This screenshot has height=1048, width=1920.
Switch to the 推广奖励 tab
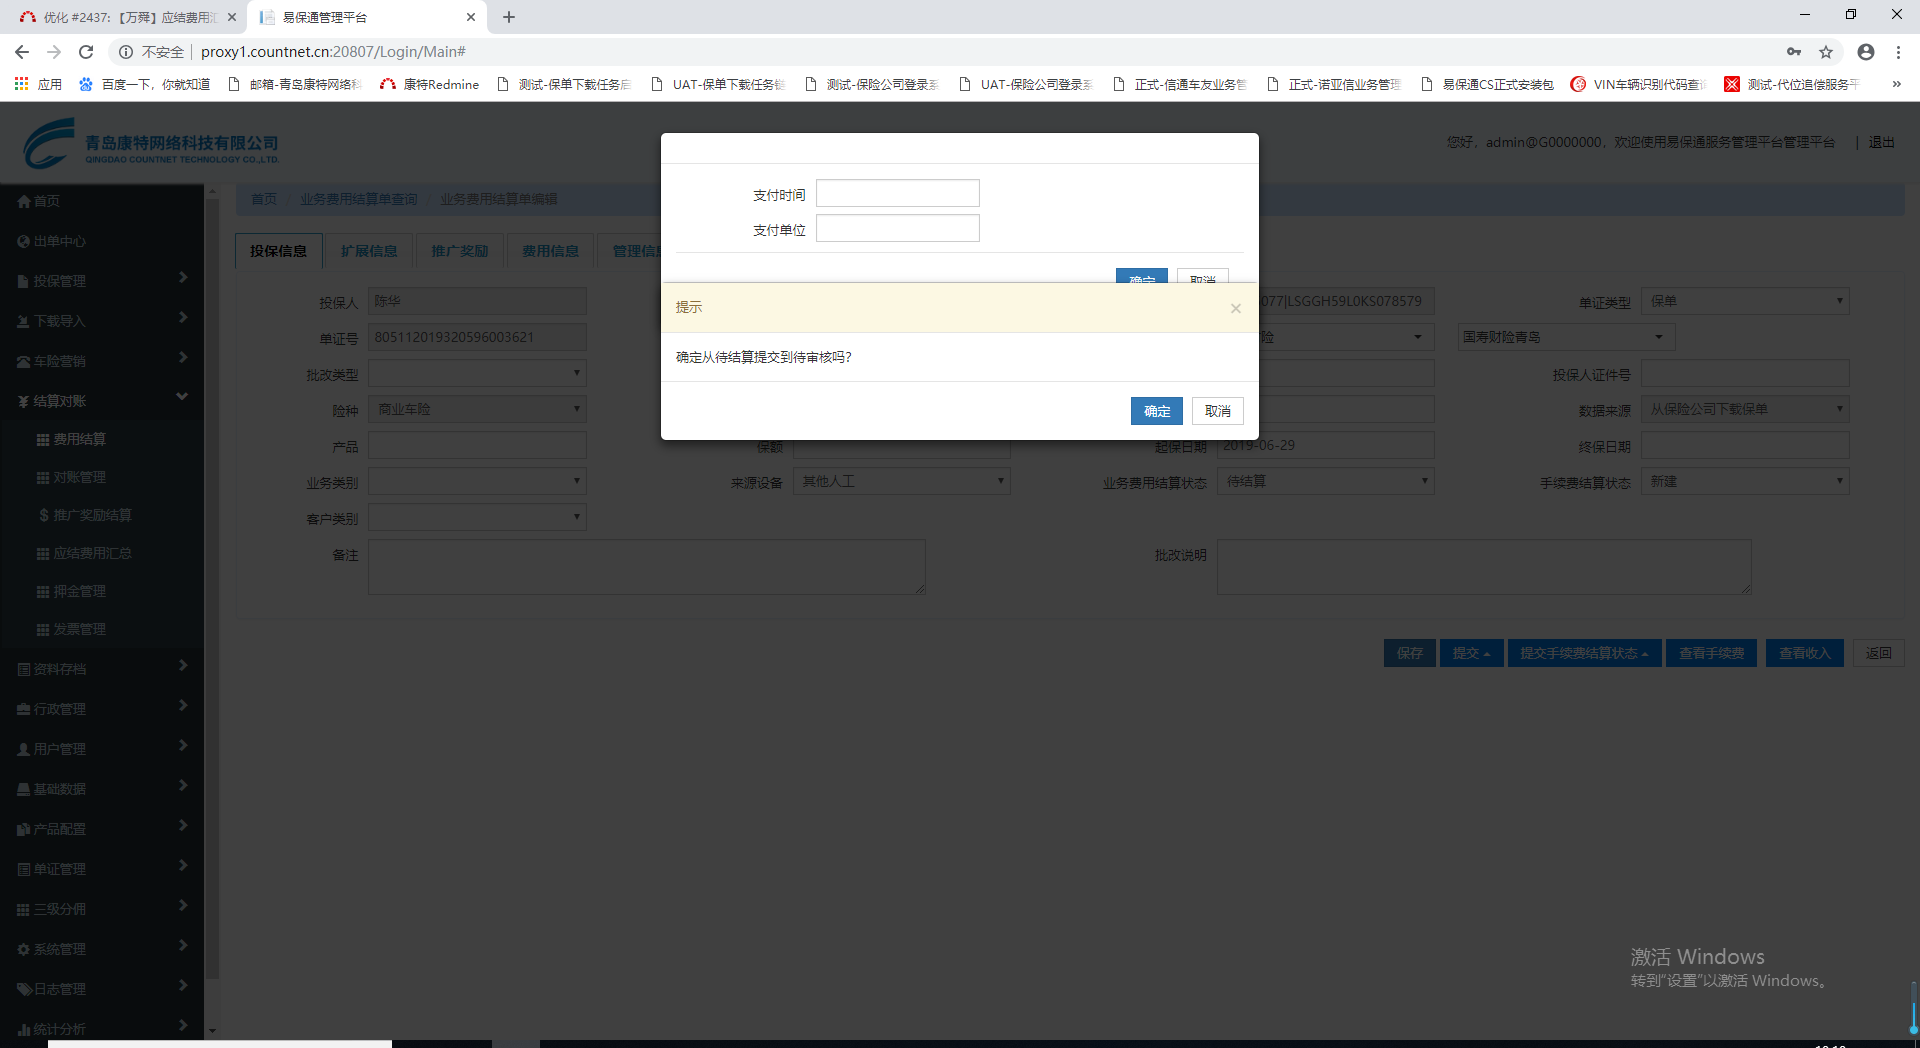point(460,251)
